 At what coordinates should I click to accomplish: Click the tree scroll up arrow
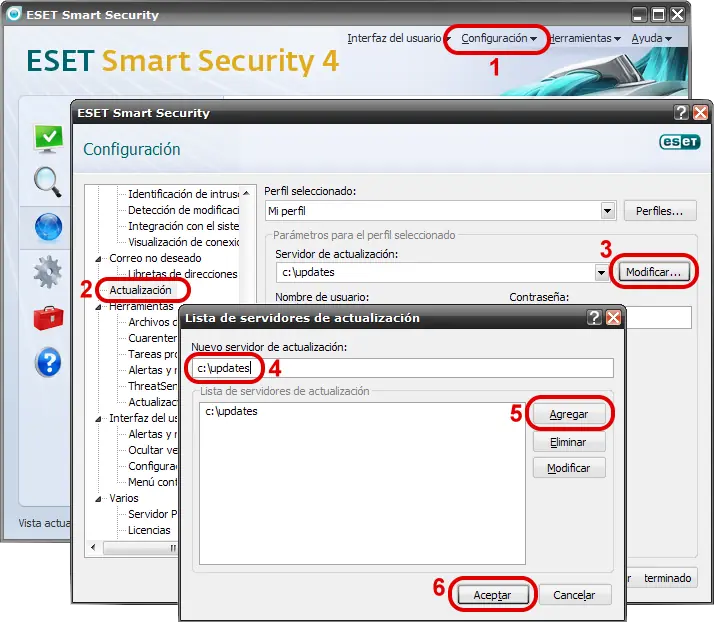[x=246, y=193]
